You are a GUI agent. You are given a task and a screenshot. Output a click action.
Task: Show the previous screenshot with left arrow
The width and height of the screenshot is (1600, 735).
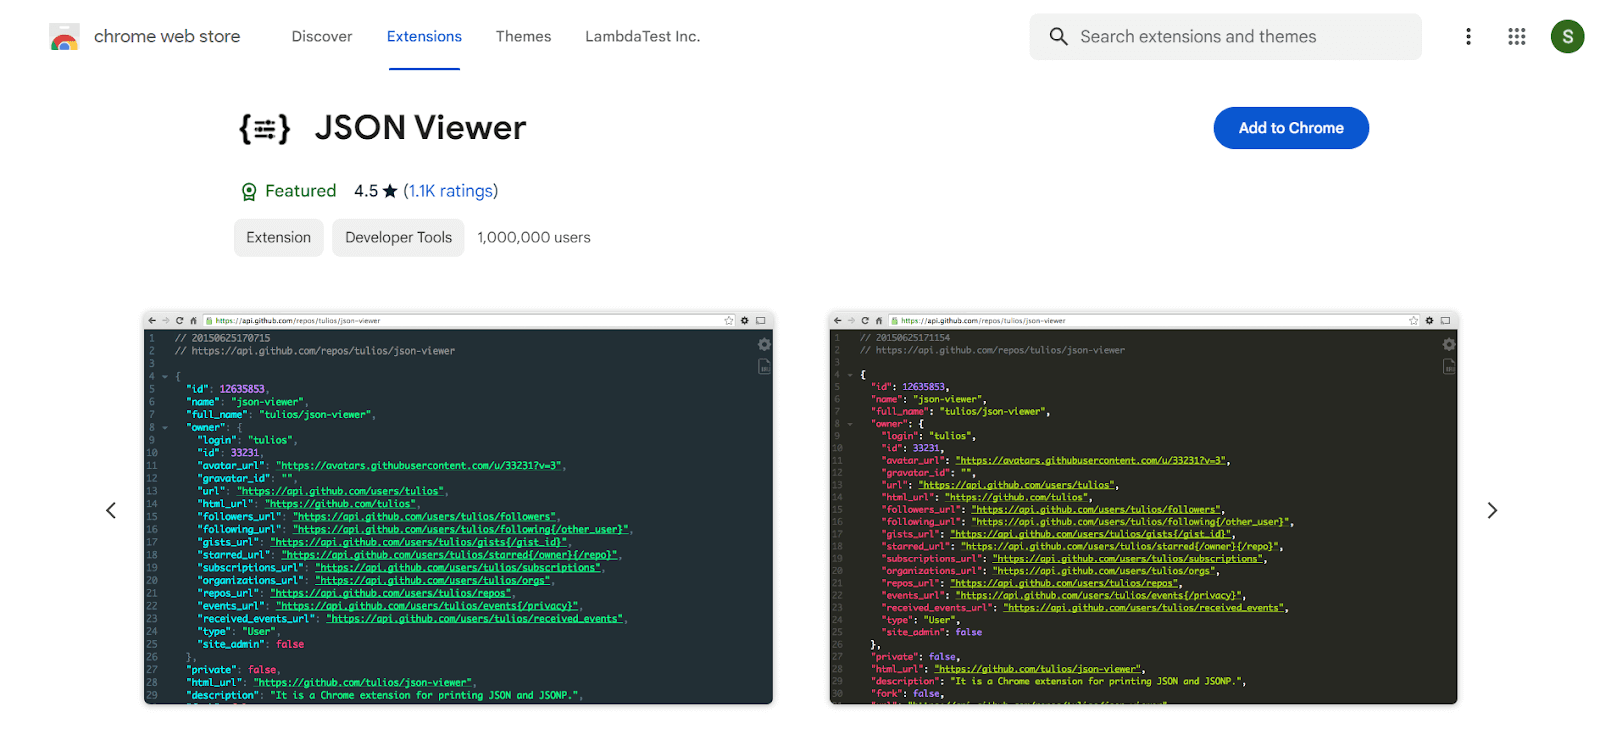pos(111,510)
